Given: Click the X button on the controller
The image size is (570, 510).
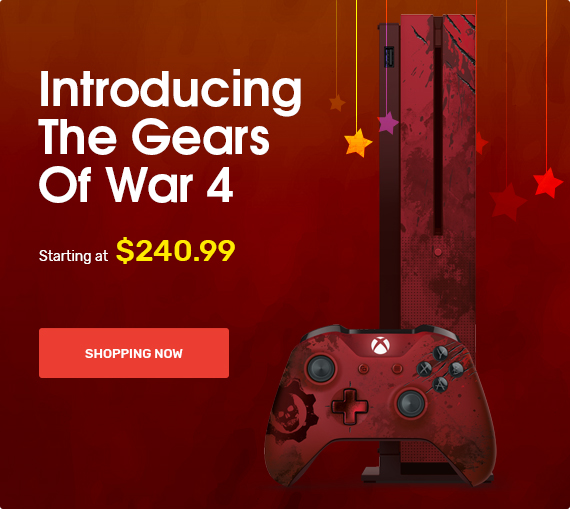Looking at the screenshot, I should point(424,369).
